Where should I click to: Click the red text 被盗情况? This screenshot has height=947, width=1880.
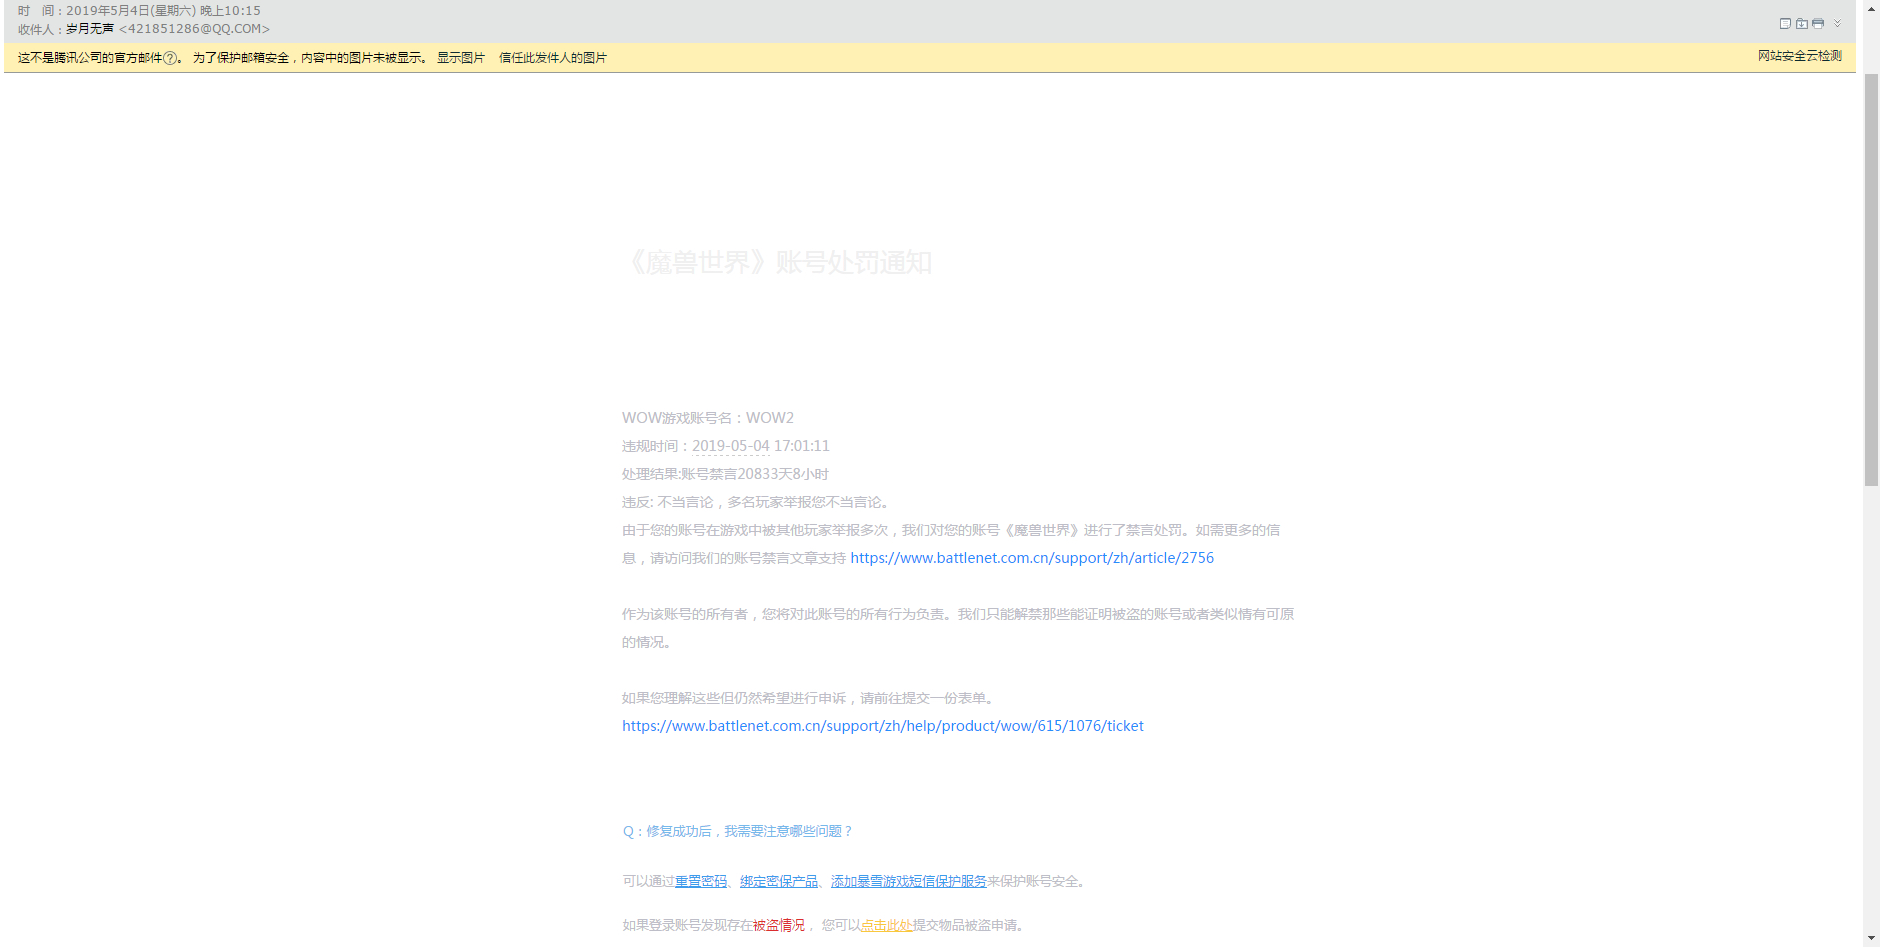779,925
